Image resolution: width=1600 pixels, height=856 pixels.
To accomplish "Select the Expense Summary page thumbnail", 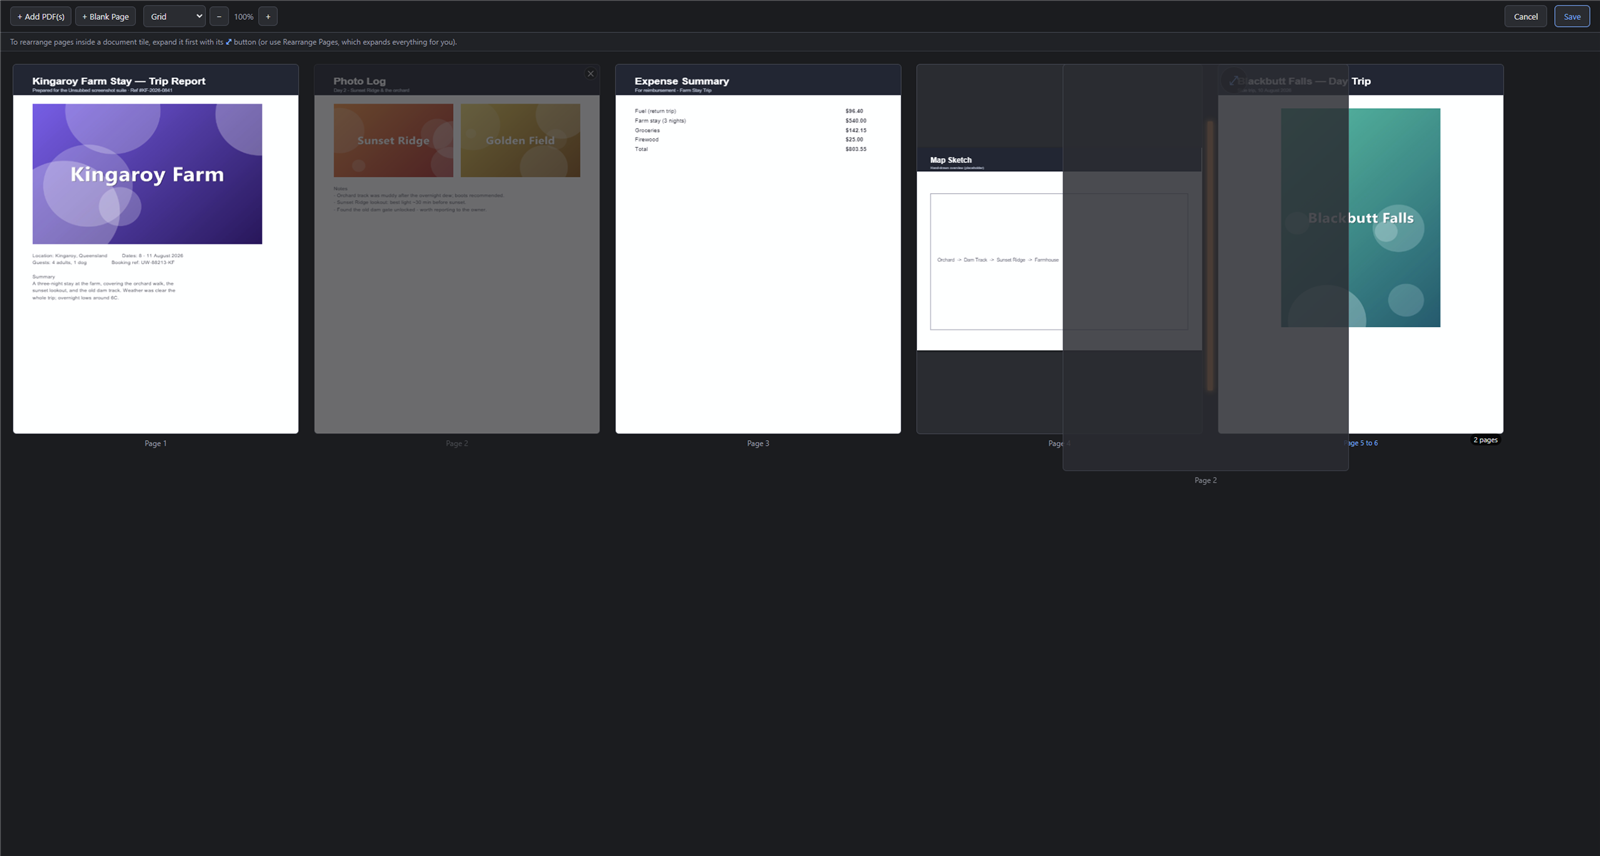I will pos(758,249).
